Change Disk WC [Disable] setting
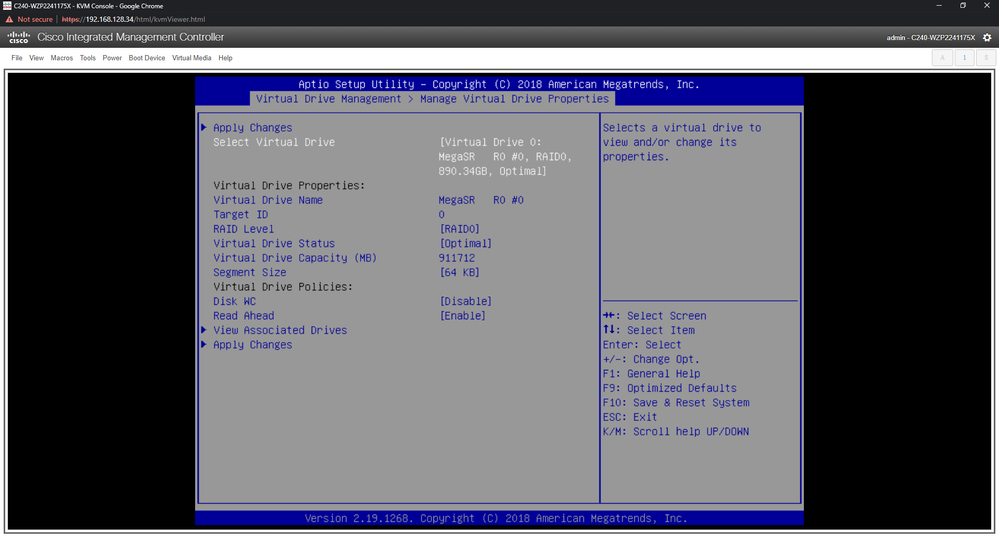 tap(465, 301)
